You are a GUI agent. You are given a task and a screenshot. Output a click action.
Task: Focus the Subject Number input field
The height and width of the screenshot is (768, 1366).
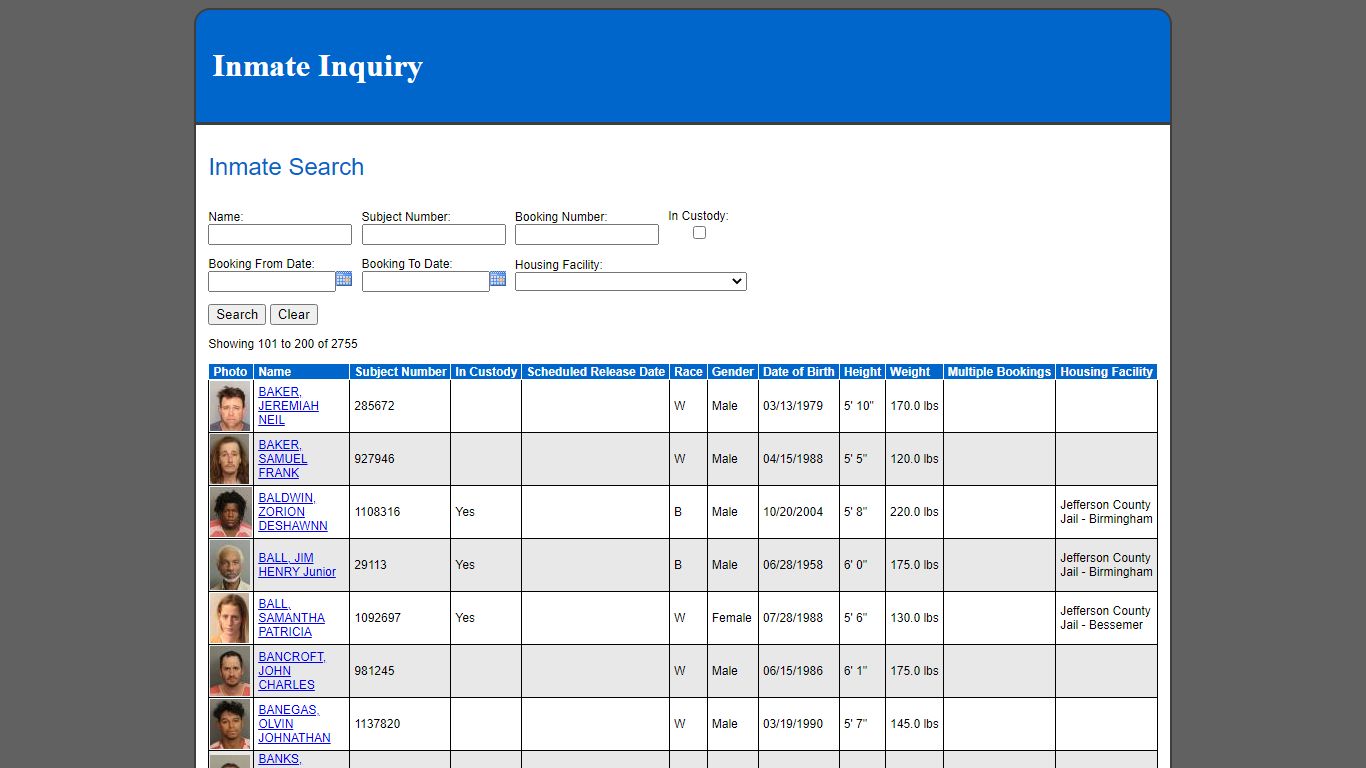[434, 234]
